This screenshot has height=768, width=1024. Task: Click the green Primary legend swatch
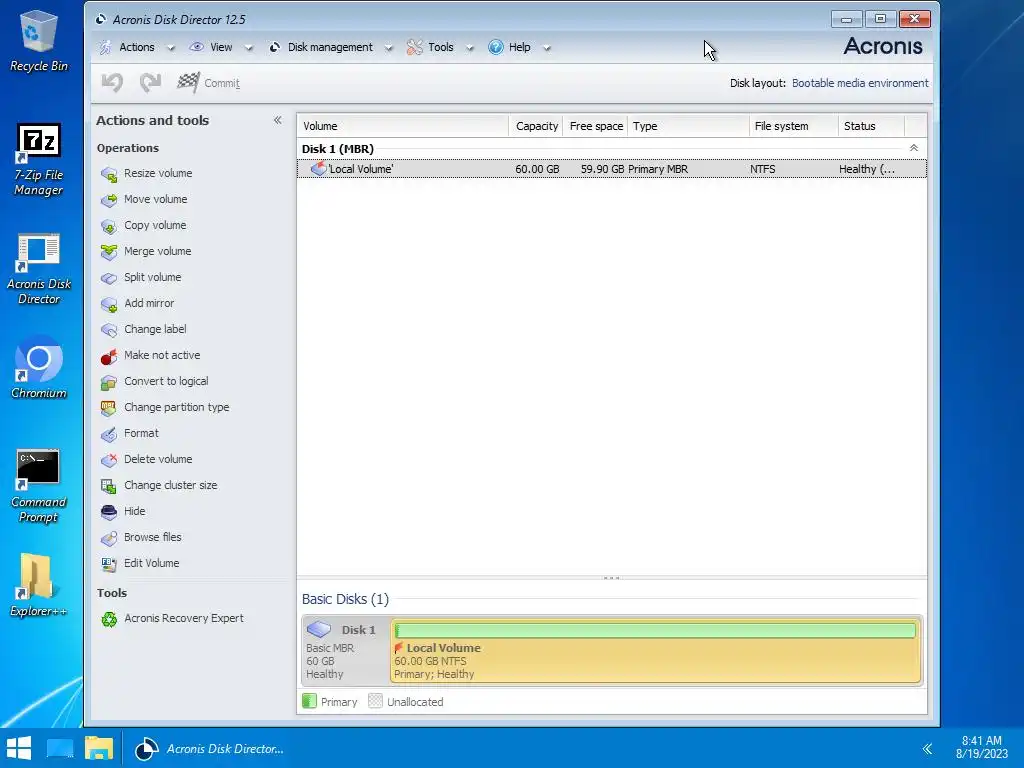(x=309, y=701)
